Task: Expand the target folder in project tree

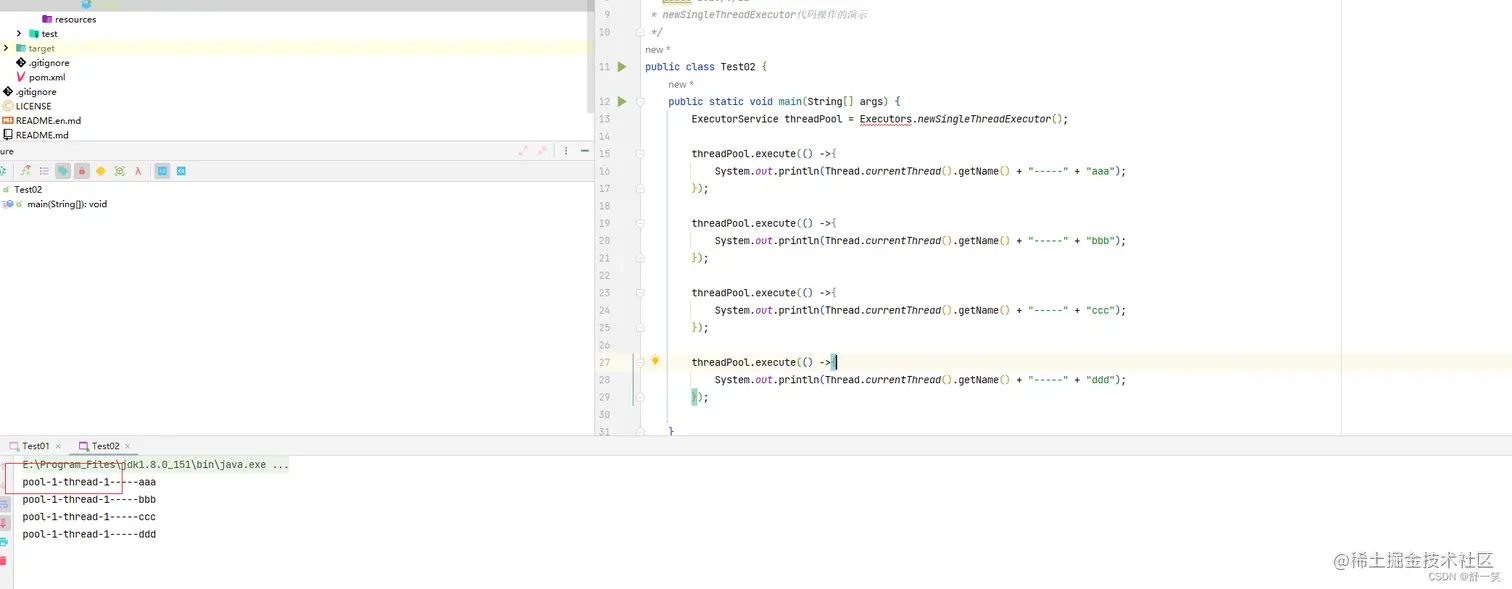Action: pyautogui.click(x=6, y=48)
